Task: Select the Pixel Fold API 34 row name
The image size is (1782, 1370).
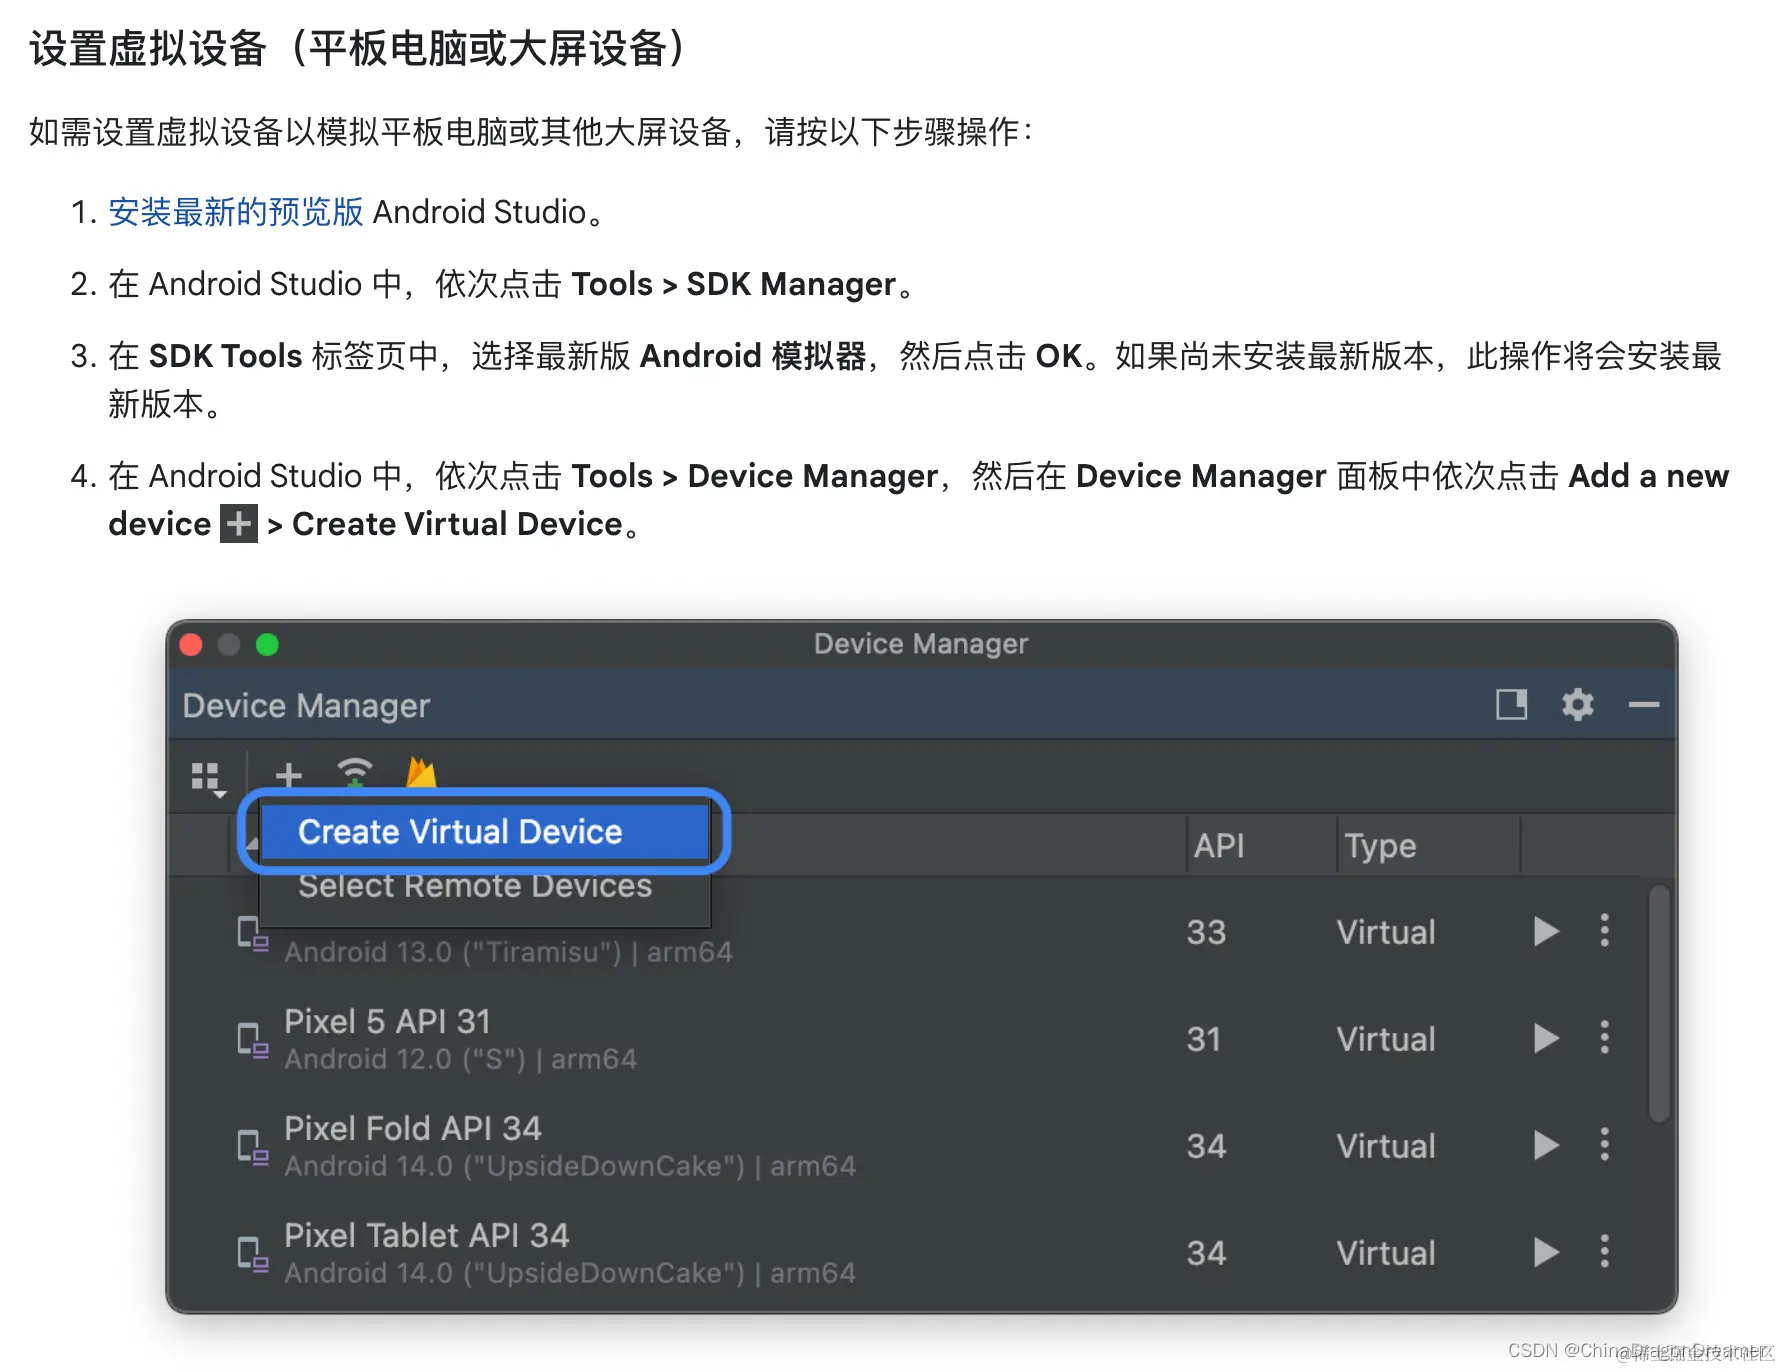Action: 412,1128
